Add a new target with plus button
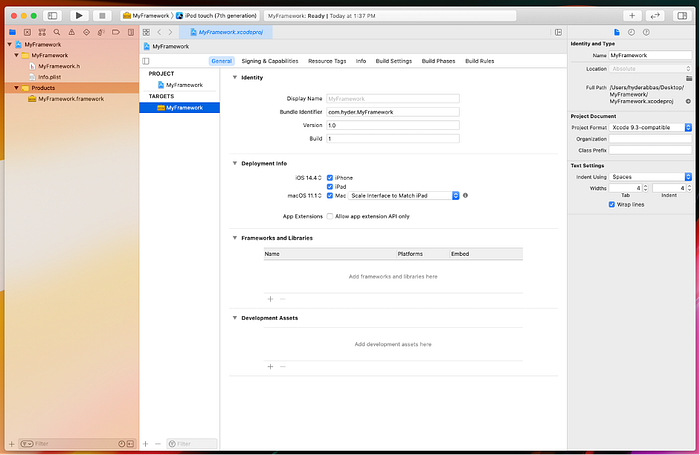The image size is (700, 455). pyautogui.click(x=146, y=444)
